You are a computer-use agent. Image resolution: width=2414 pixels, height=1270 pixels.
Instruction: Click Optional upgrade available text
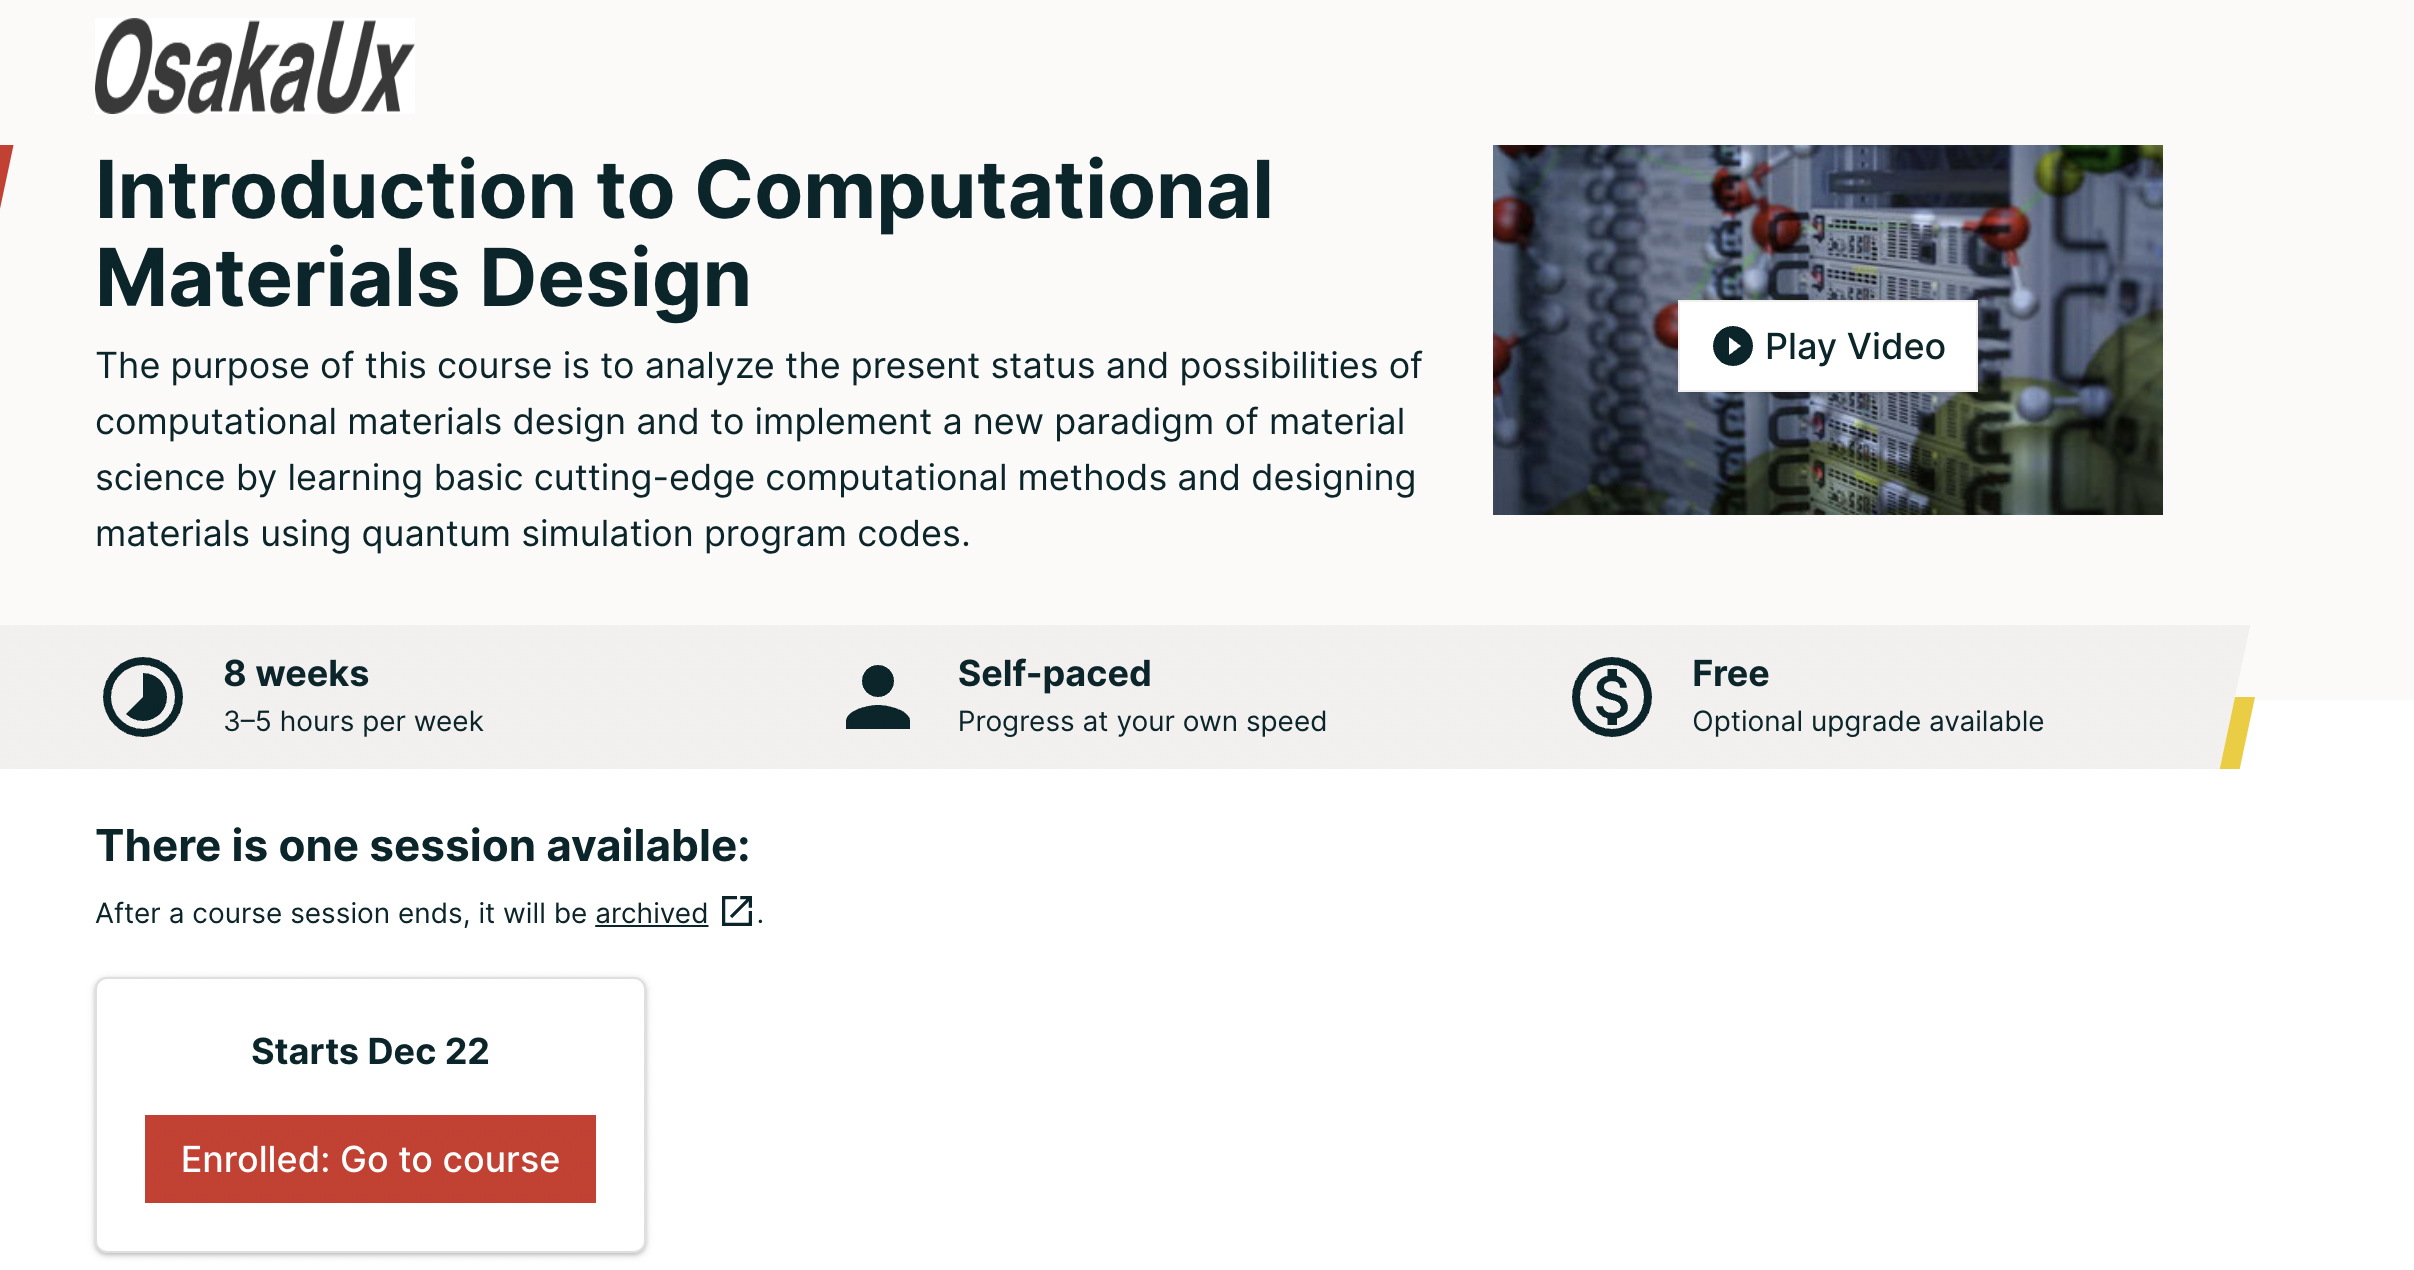click(1868, 721)
